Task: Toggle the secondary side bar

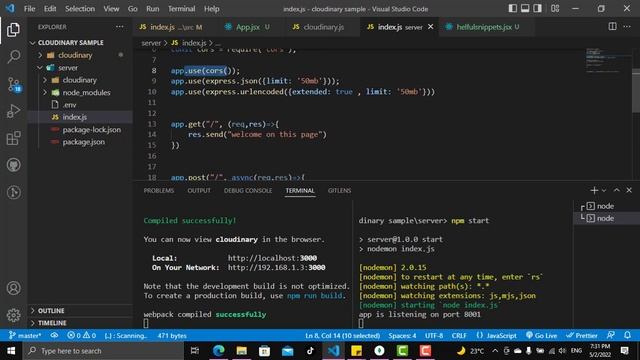Action: [538, 9]
